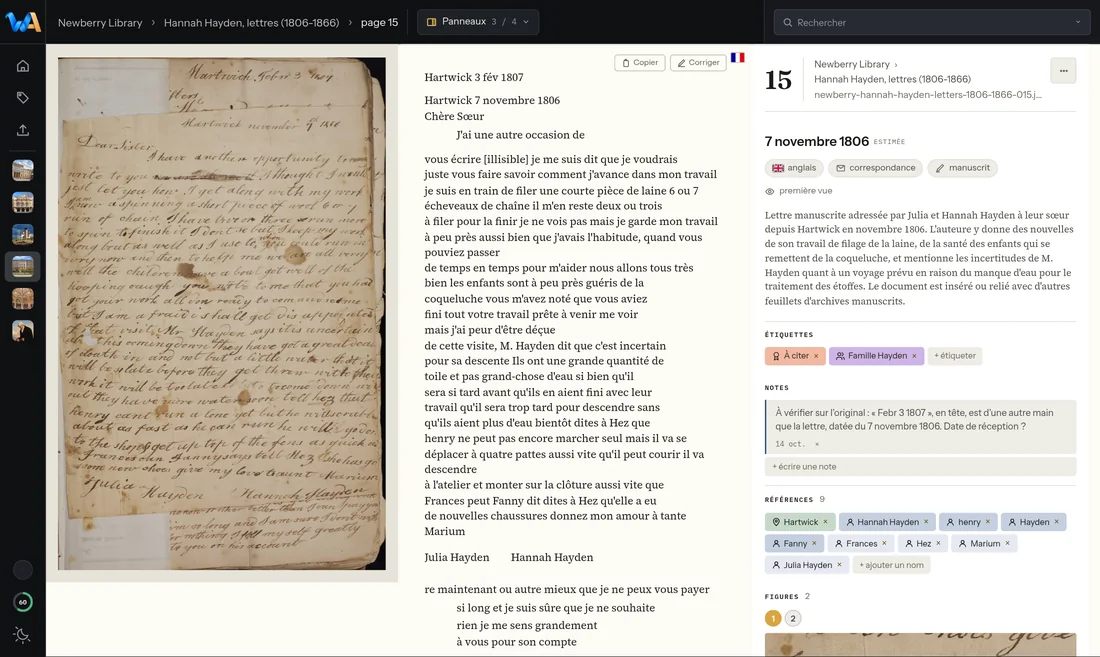Screen dimensions: 1100x657
Task: Click the page 15 breadcrumb
Action: click(379, 22)
